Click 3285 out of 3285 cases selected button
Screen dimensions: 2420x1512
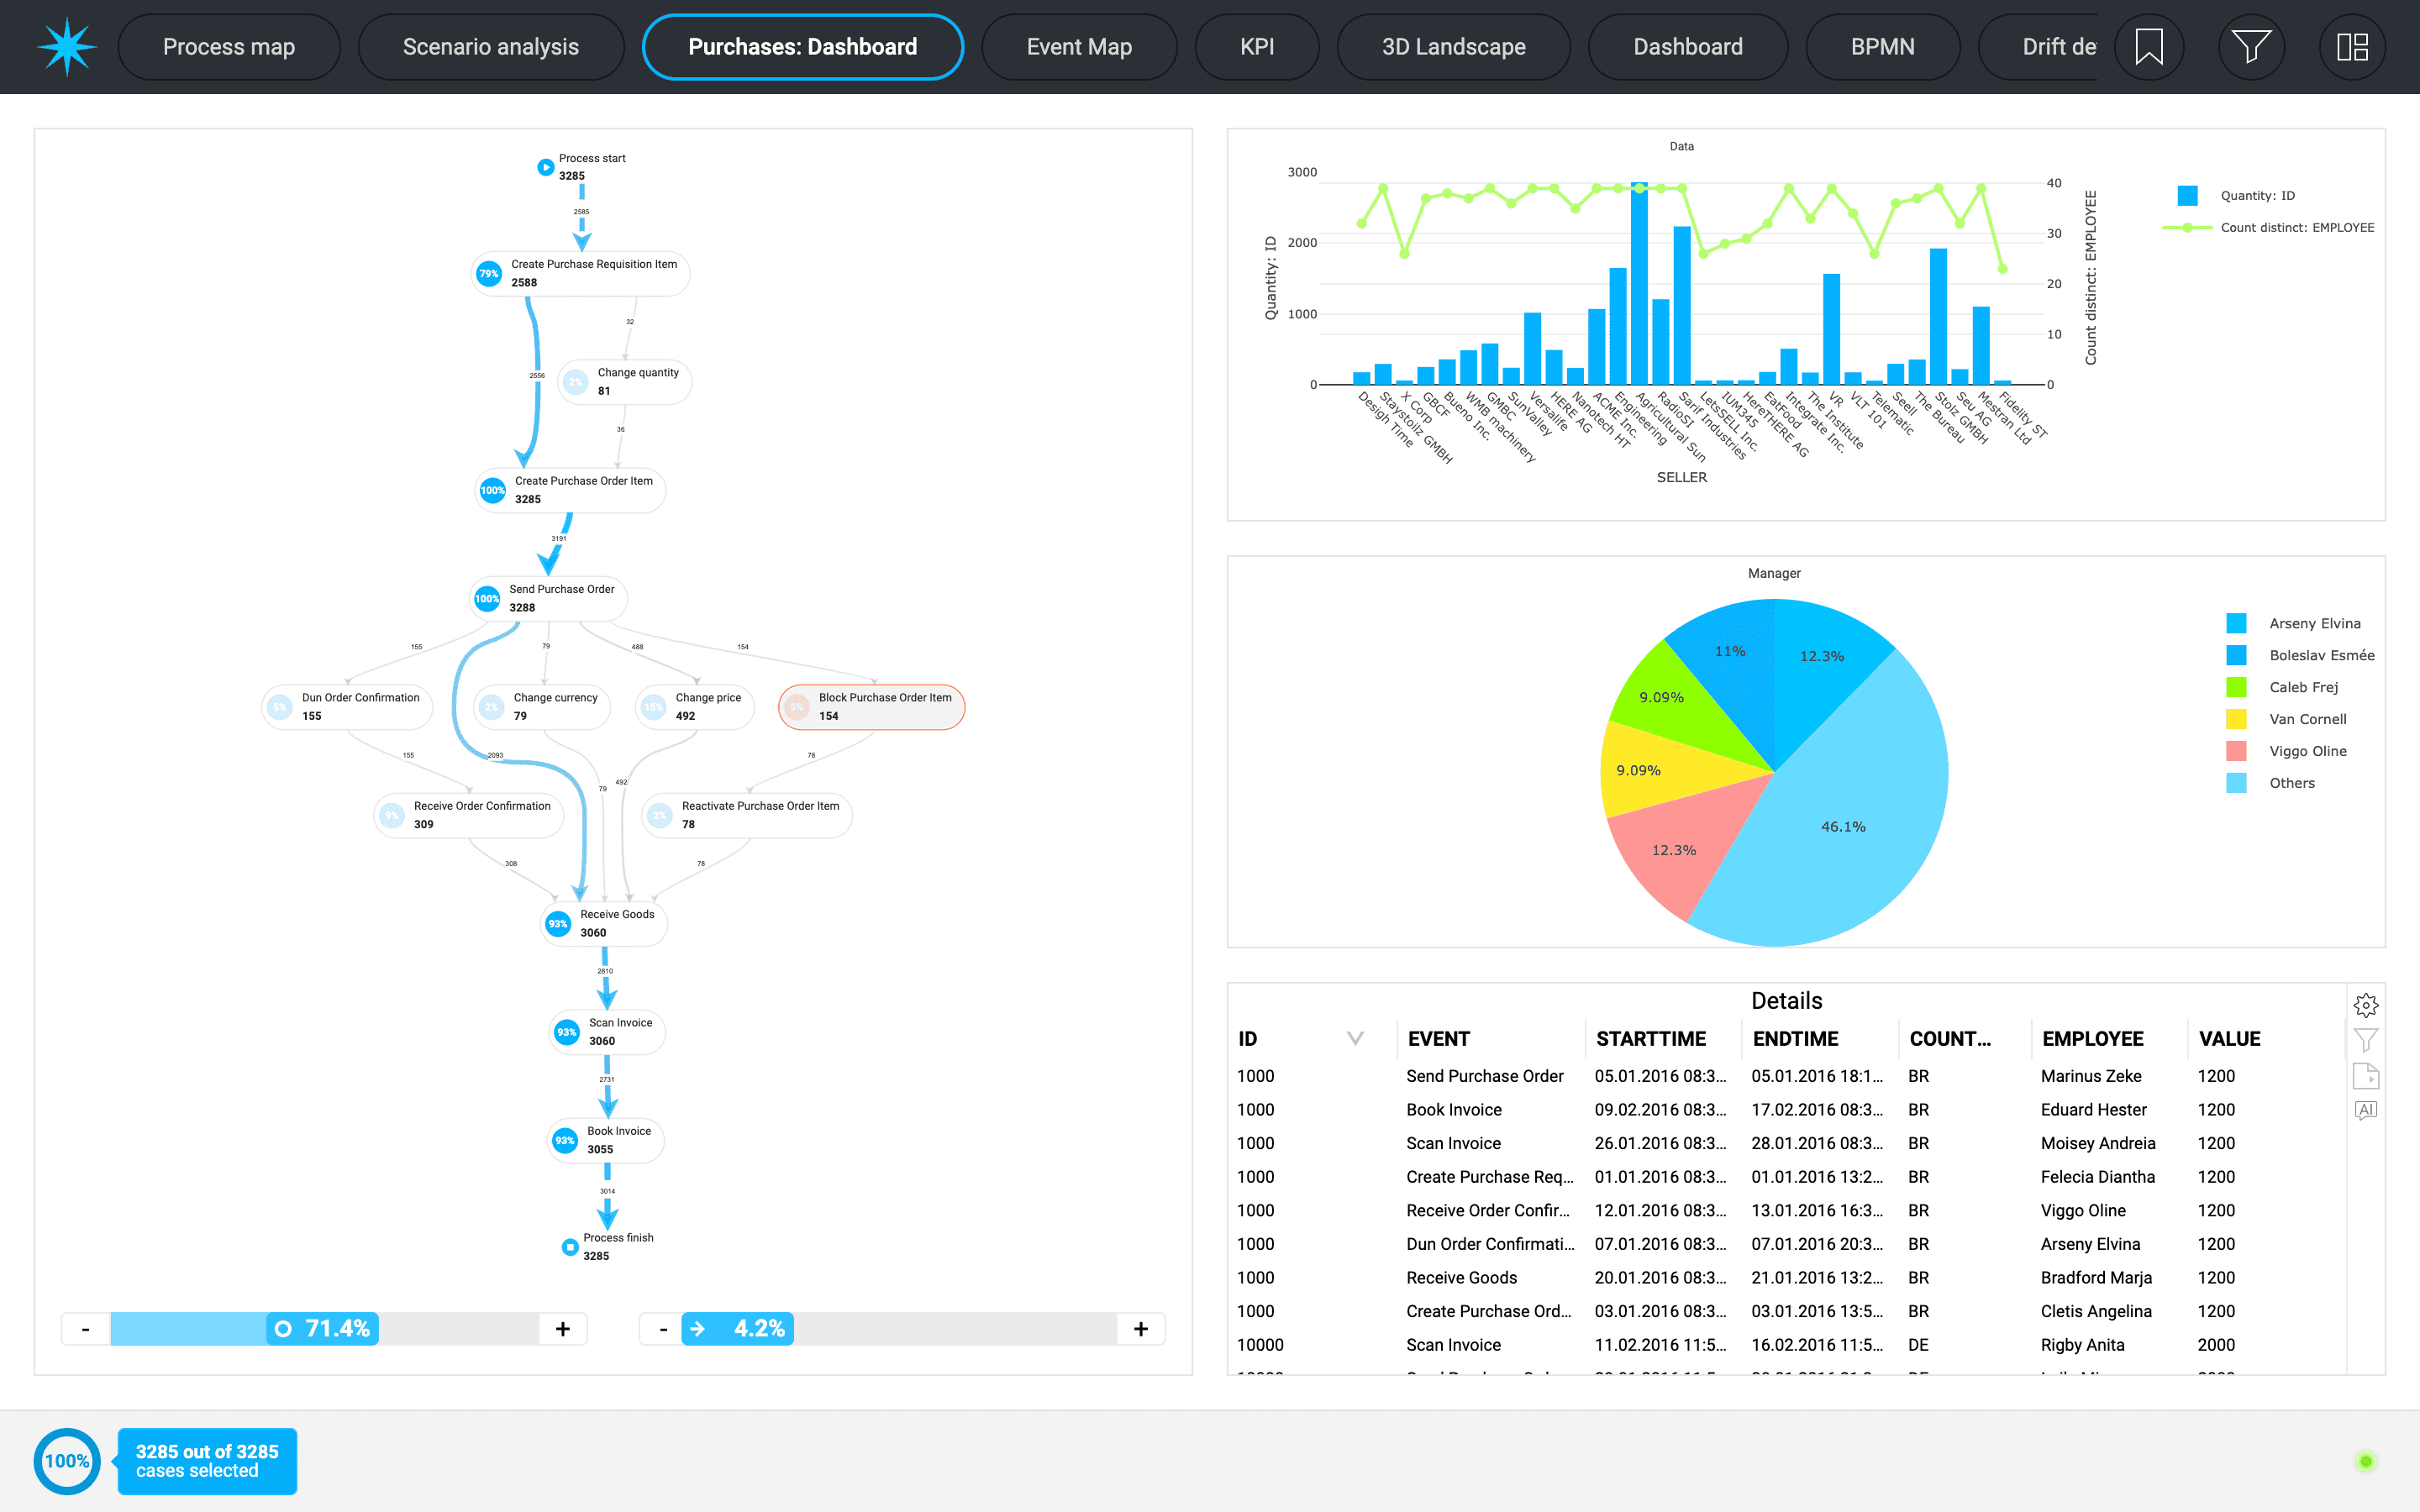pos(207,1461)
